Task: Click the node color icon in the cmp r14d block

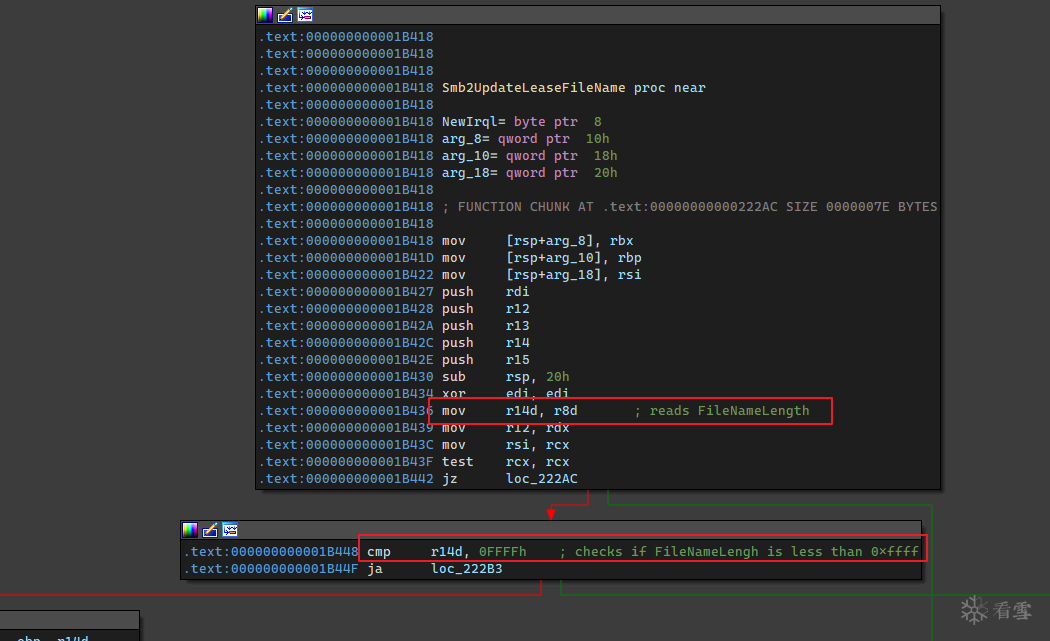Action: [x=190, y=530]
